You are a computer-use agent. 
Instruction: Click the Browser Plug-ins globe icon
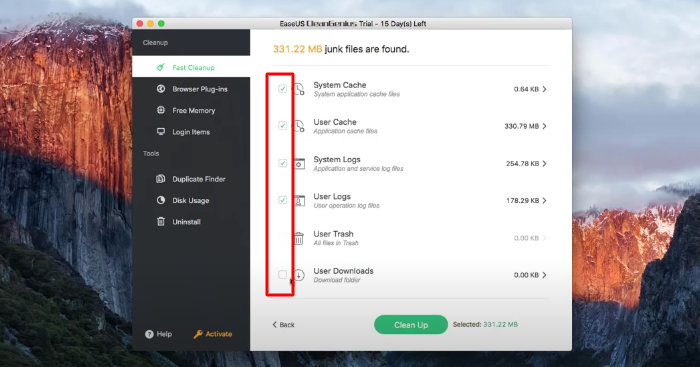(161, 89)
